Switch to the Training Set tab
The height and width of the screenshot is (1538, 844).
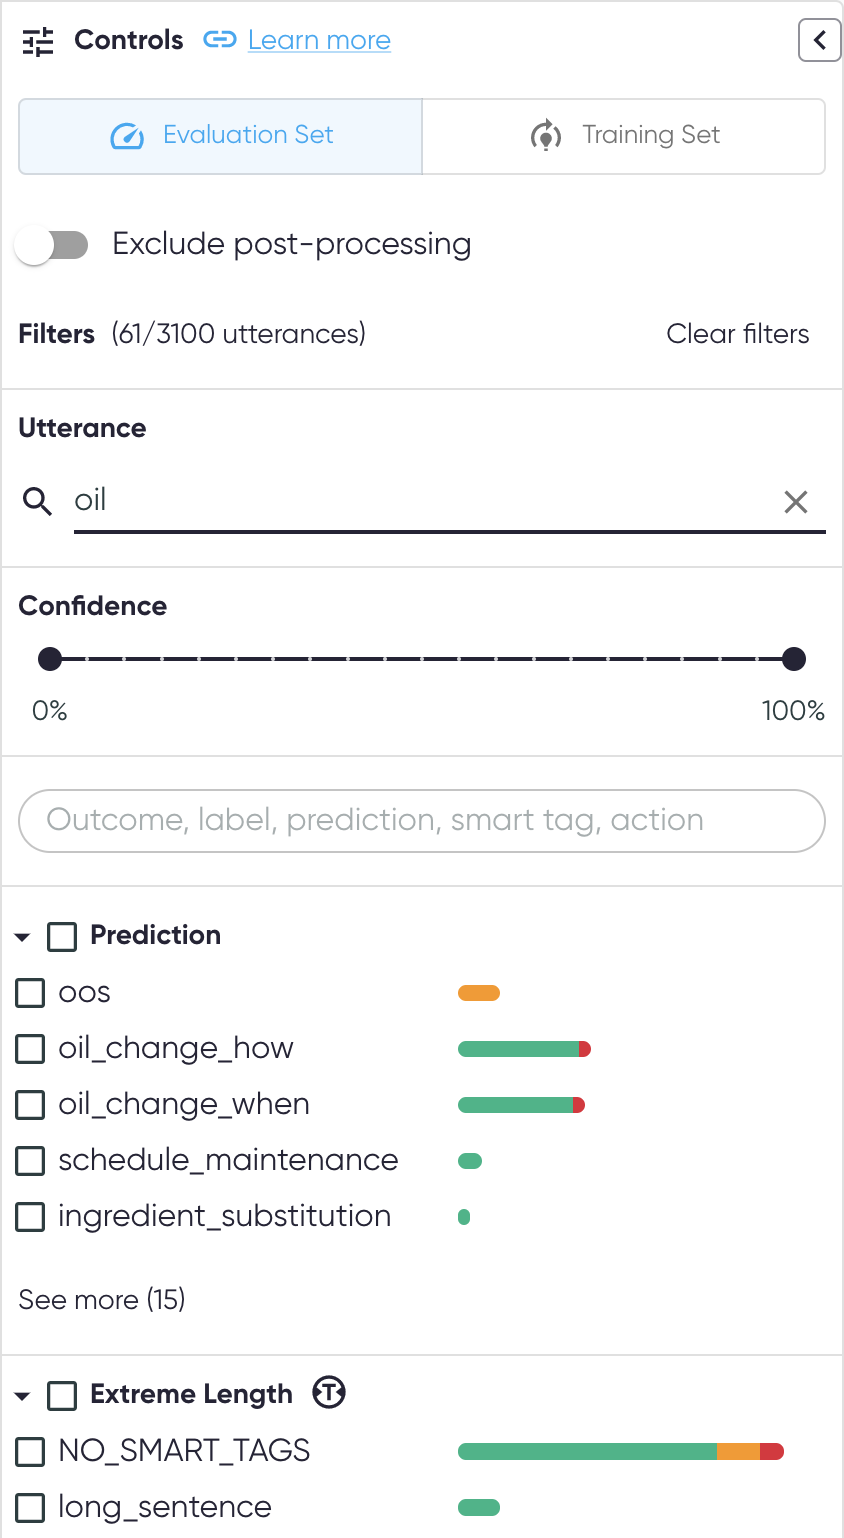tap(624, 136)
